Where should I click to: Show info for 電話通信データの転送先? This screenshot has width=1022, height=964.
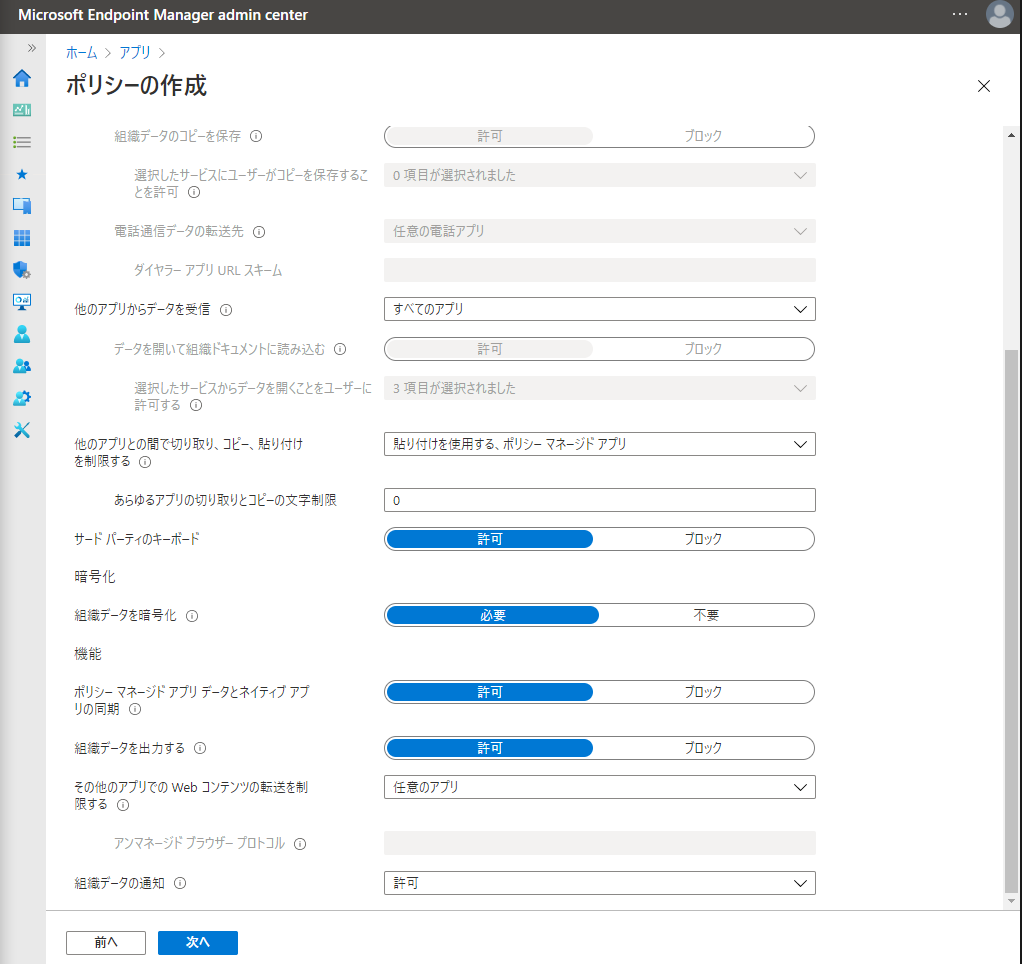[259, 232]
